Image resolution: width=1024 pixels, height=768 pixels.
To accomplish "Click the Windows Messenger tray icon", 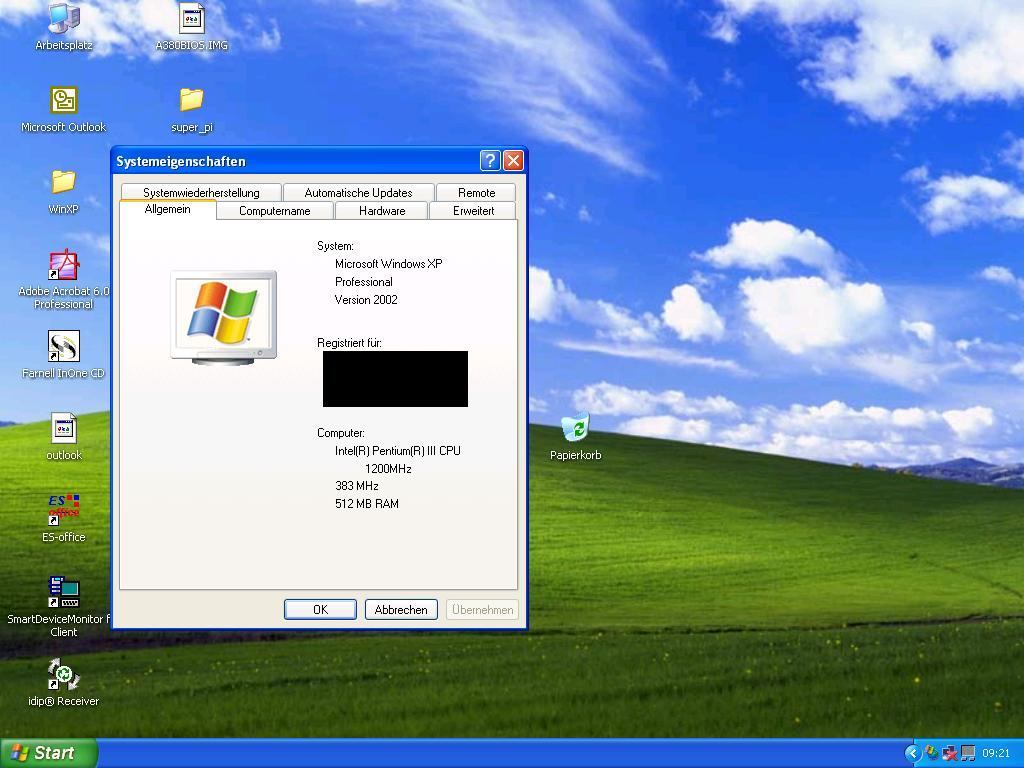I will click(931, 753).
